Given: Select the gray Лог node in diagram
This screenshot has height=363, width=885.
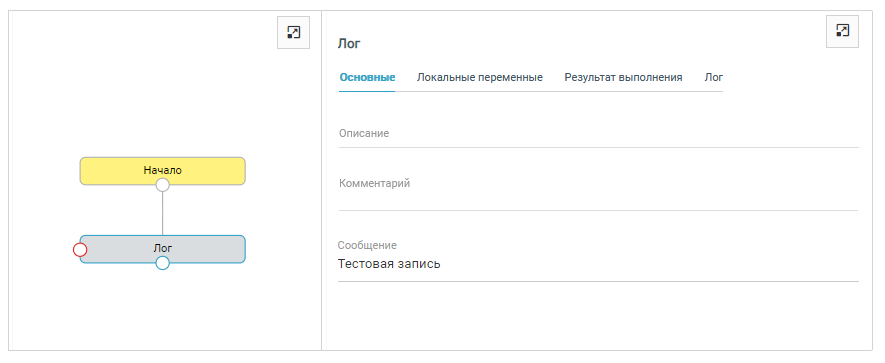Looking at the screenshot, I should point(163,248).
